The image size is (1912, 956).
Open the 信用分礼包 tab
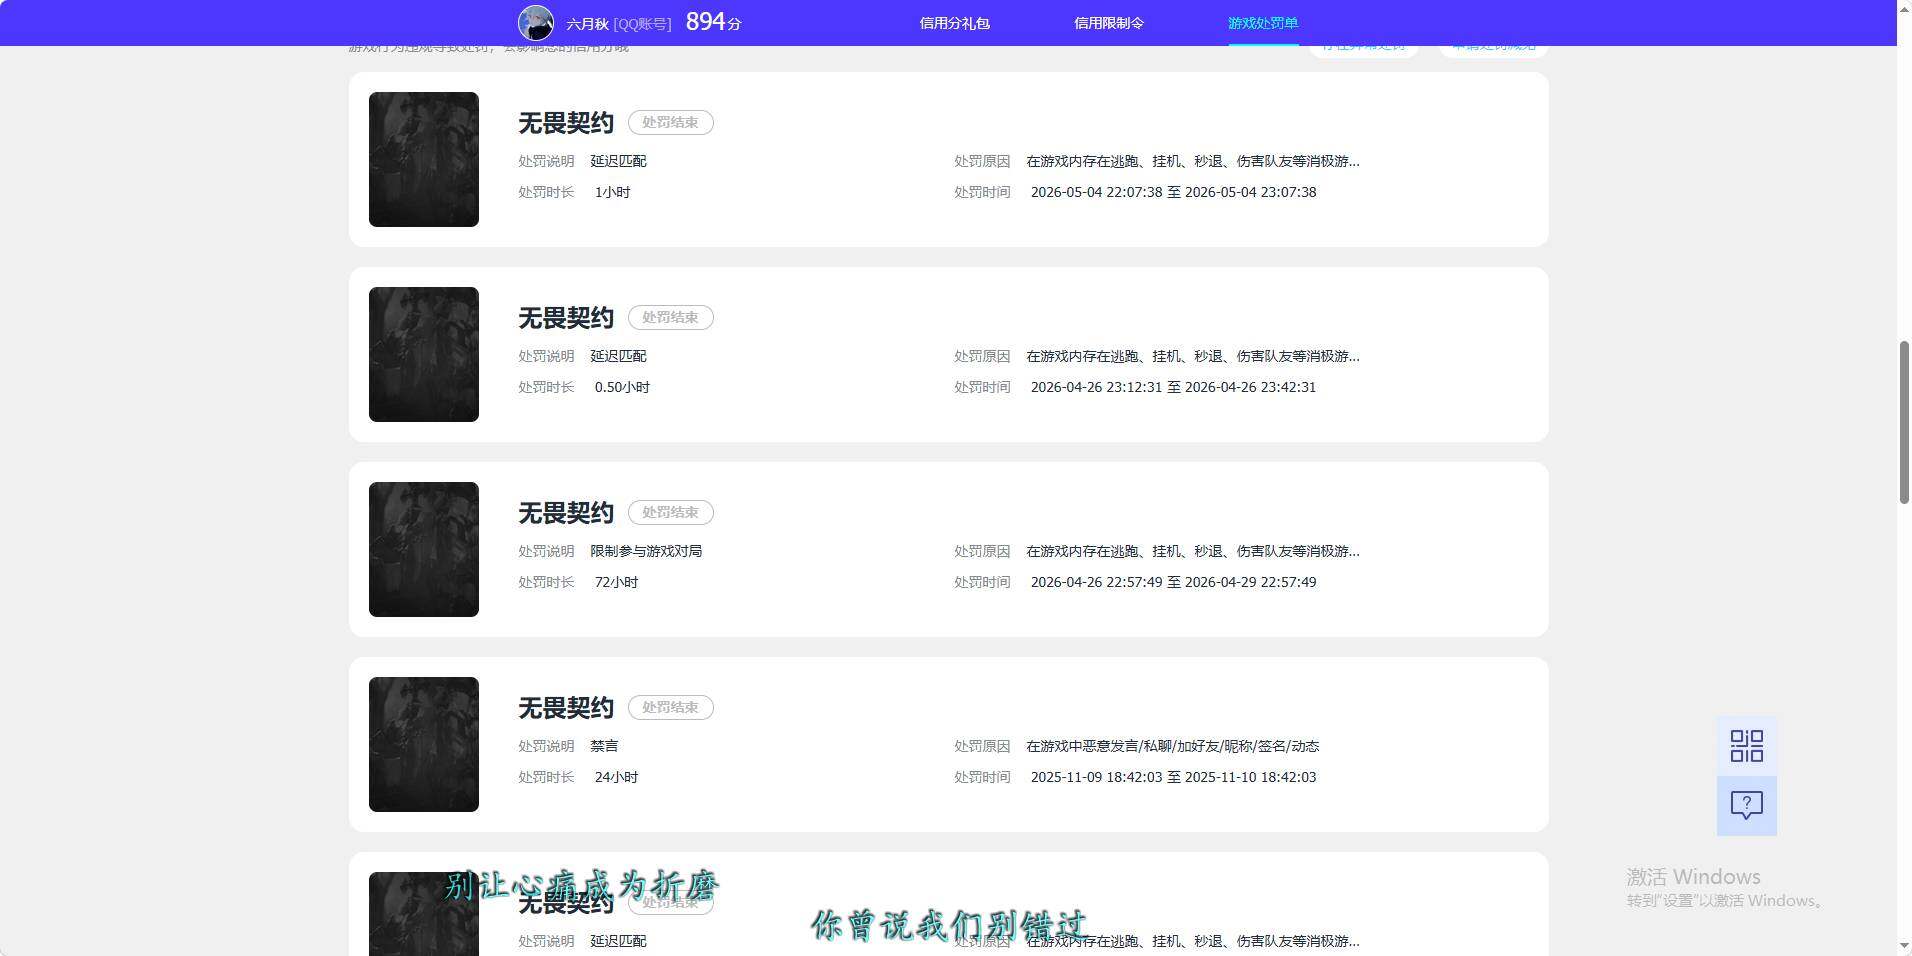tap(954, 23)
